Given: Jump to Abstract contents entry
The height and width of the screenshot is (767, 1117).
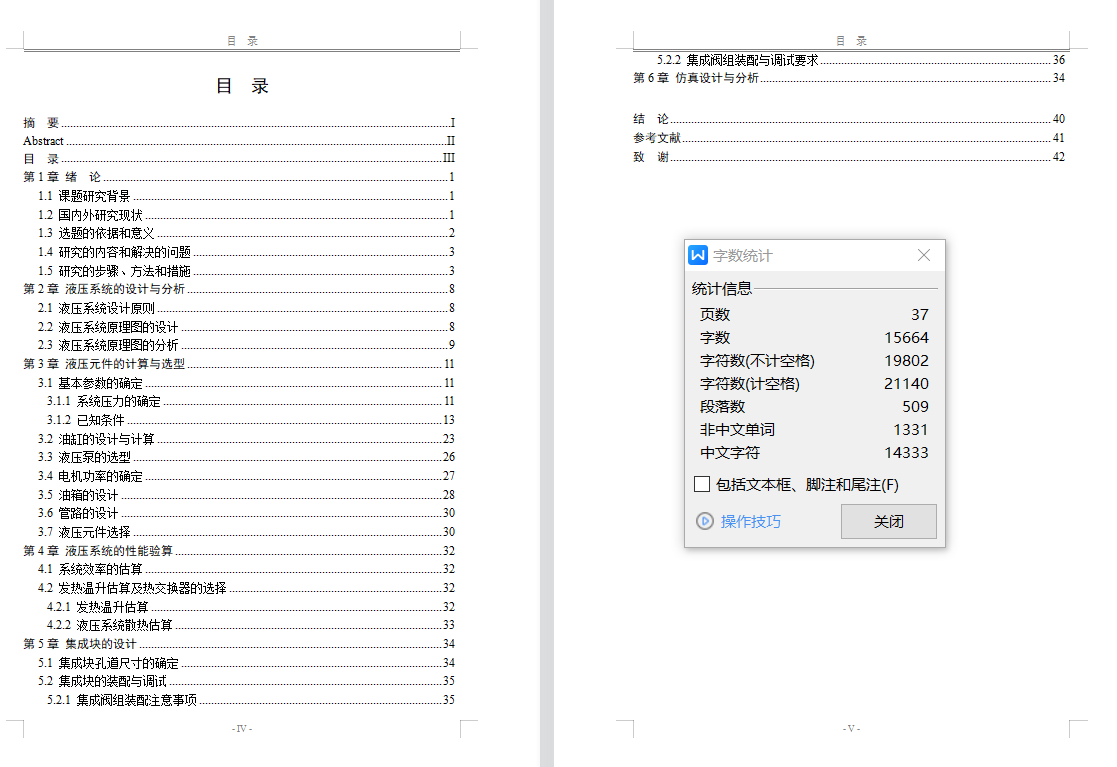Looking at the screenshot, I should click(x=239, y=141).
